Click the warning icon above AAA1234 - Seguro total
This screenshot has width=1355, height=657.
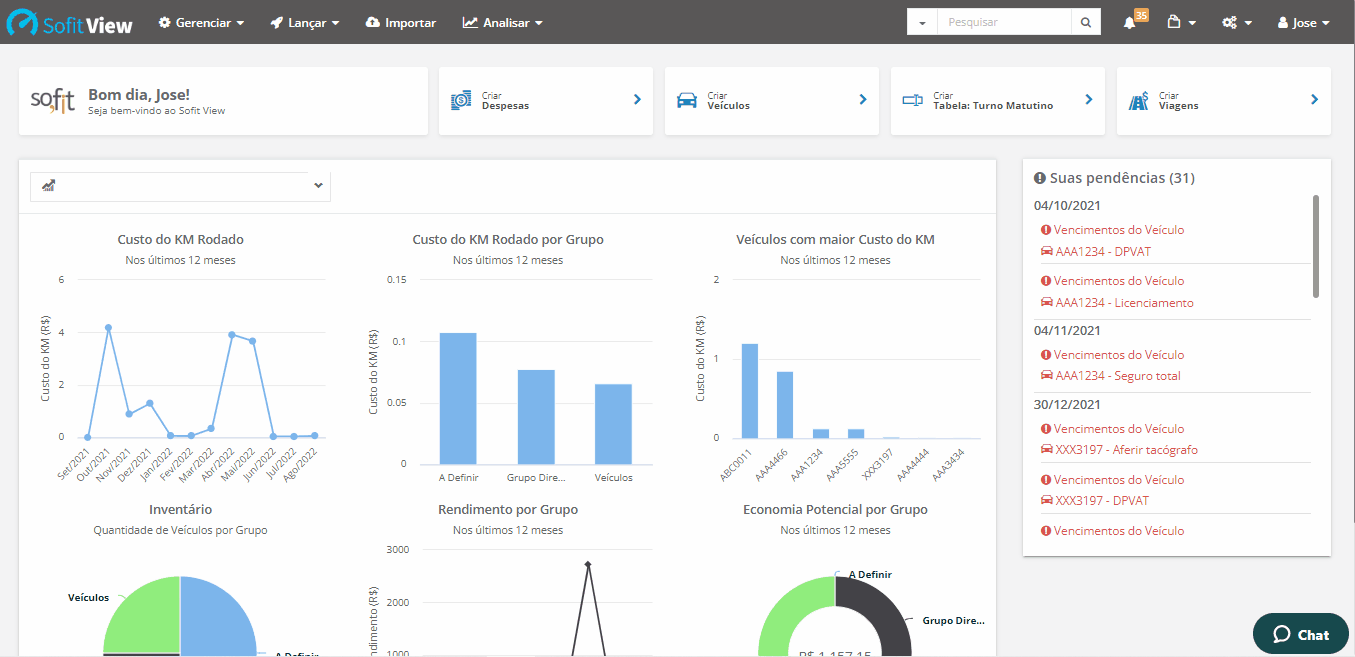click(x=1046, y=354)
